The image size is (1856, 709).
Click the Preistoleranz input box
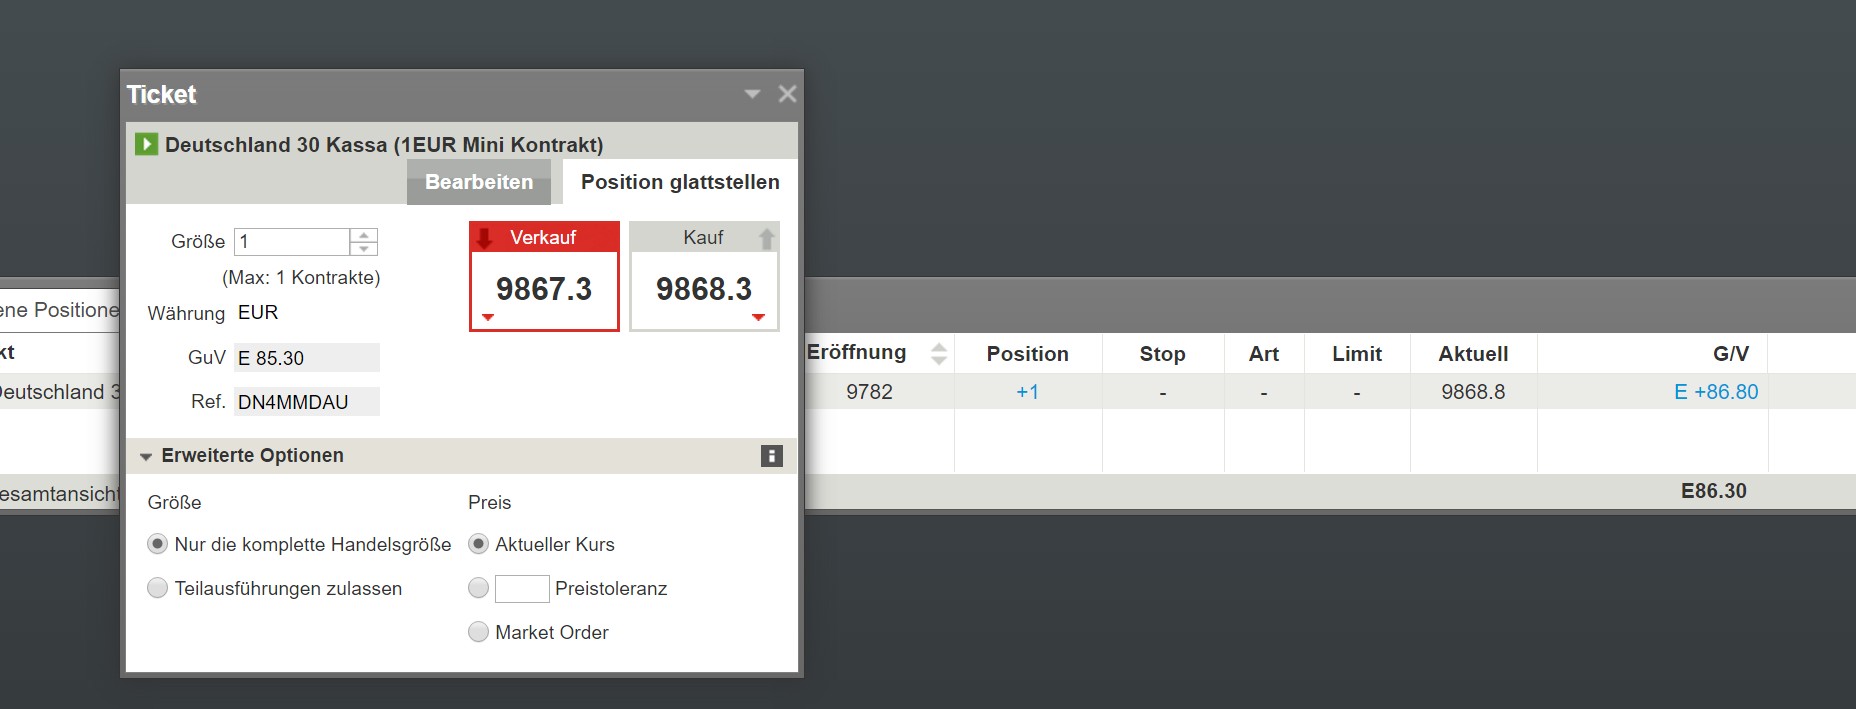click(x=522, y=589)
